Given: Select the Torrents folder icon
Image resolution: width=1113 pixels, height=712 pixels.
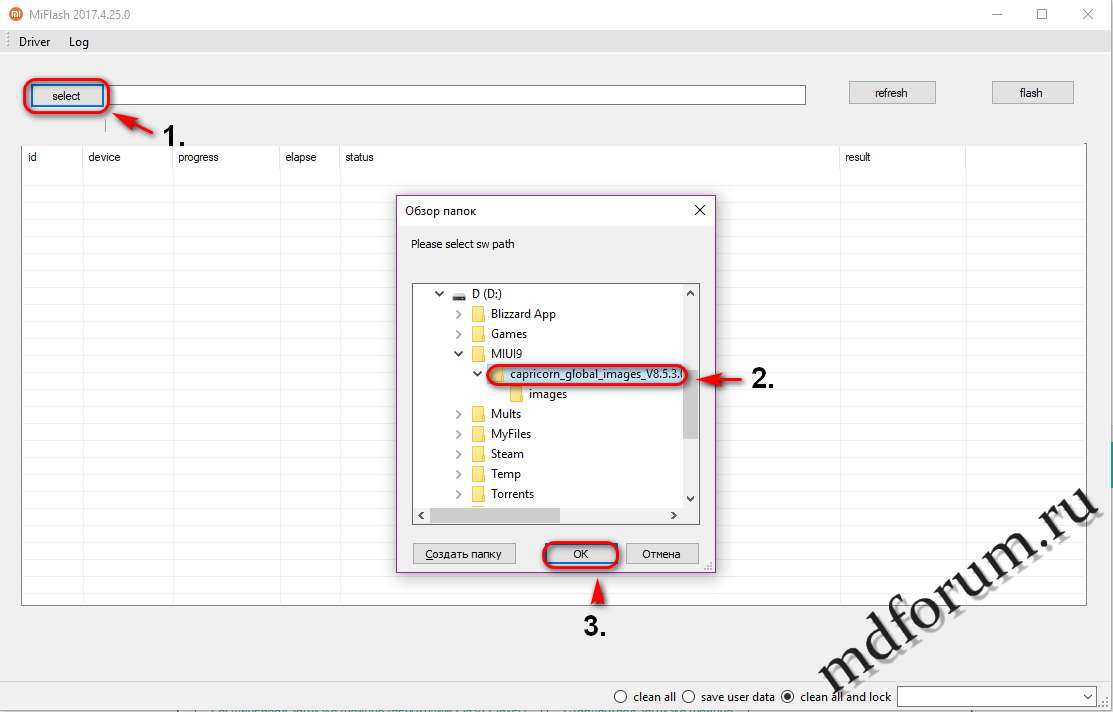Looking at the screenshot, I should point(478,494).
